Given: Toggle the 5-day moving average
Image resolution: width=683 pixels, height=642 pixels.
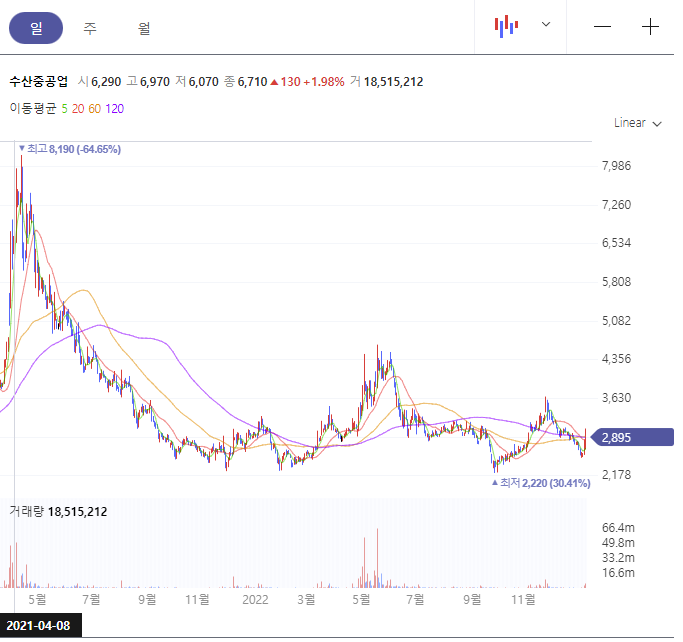Looking at the screenshot, I should tap(64, 109).
